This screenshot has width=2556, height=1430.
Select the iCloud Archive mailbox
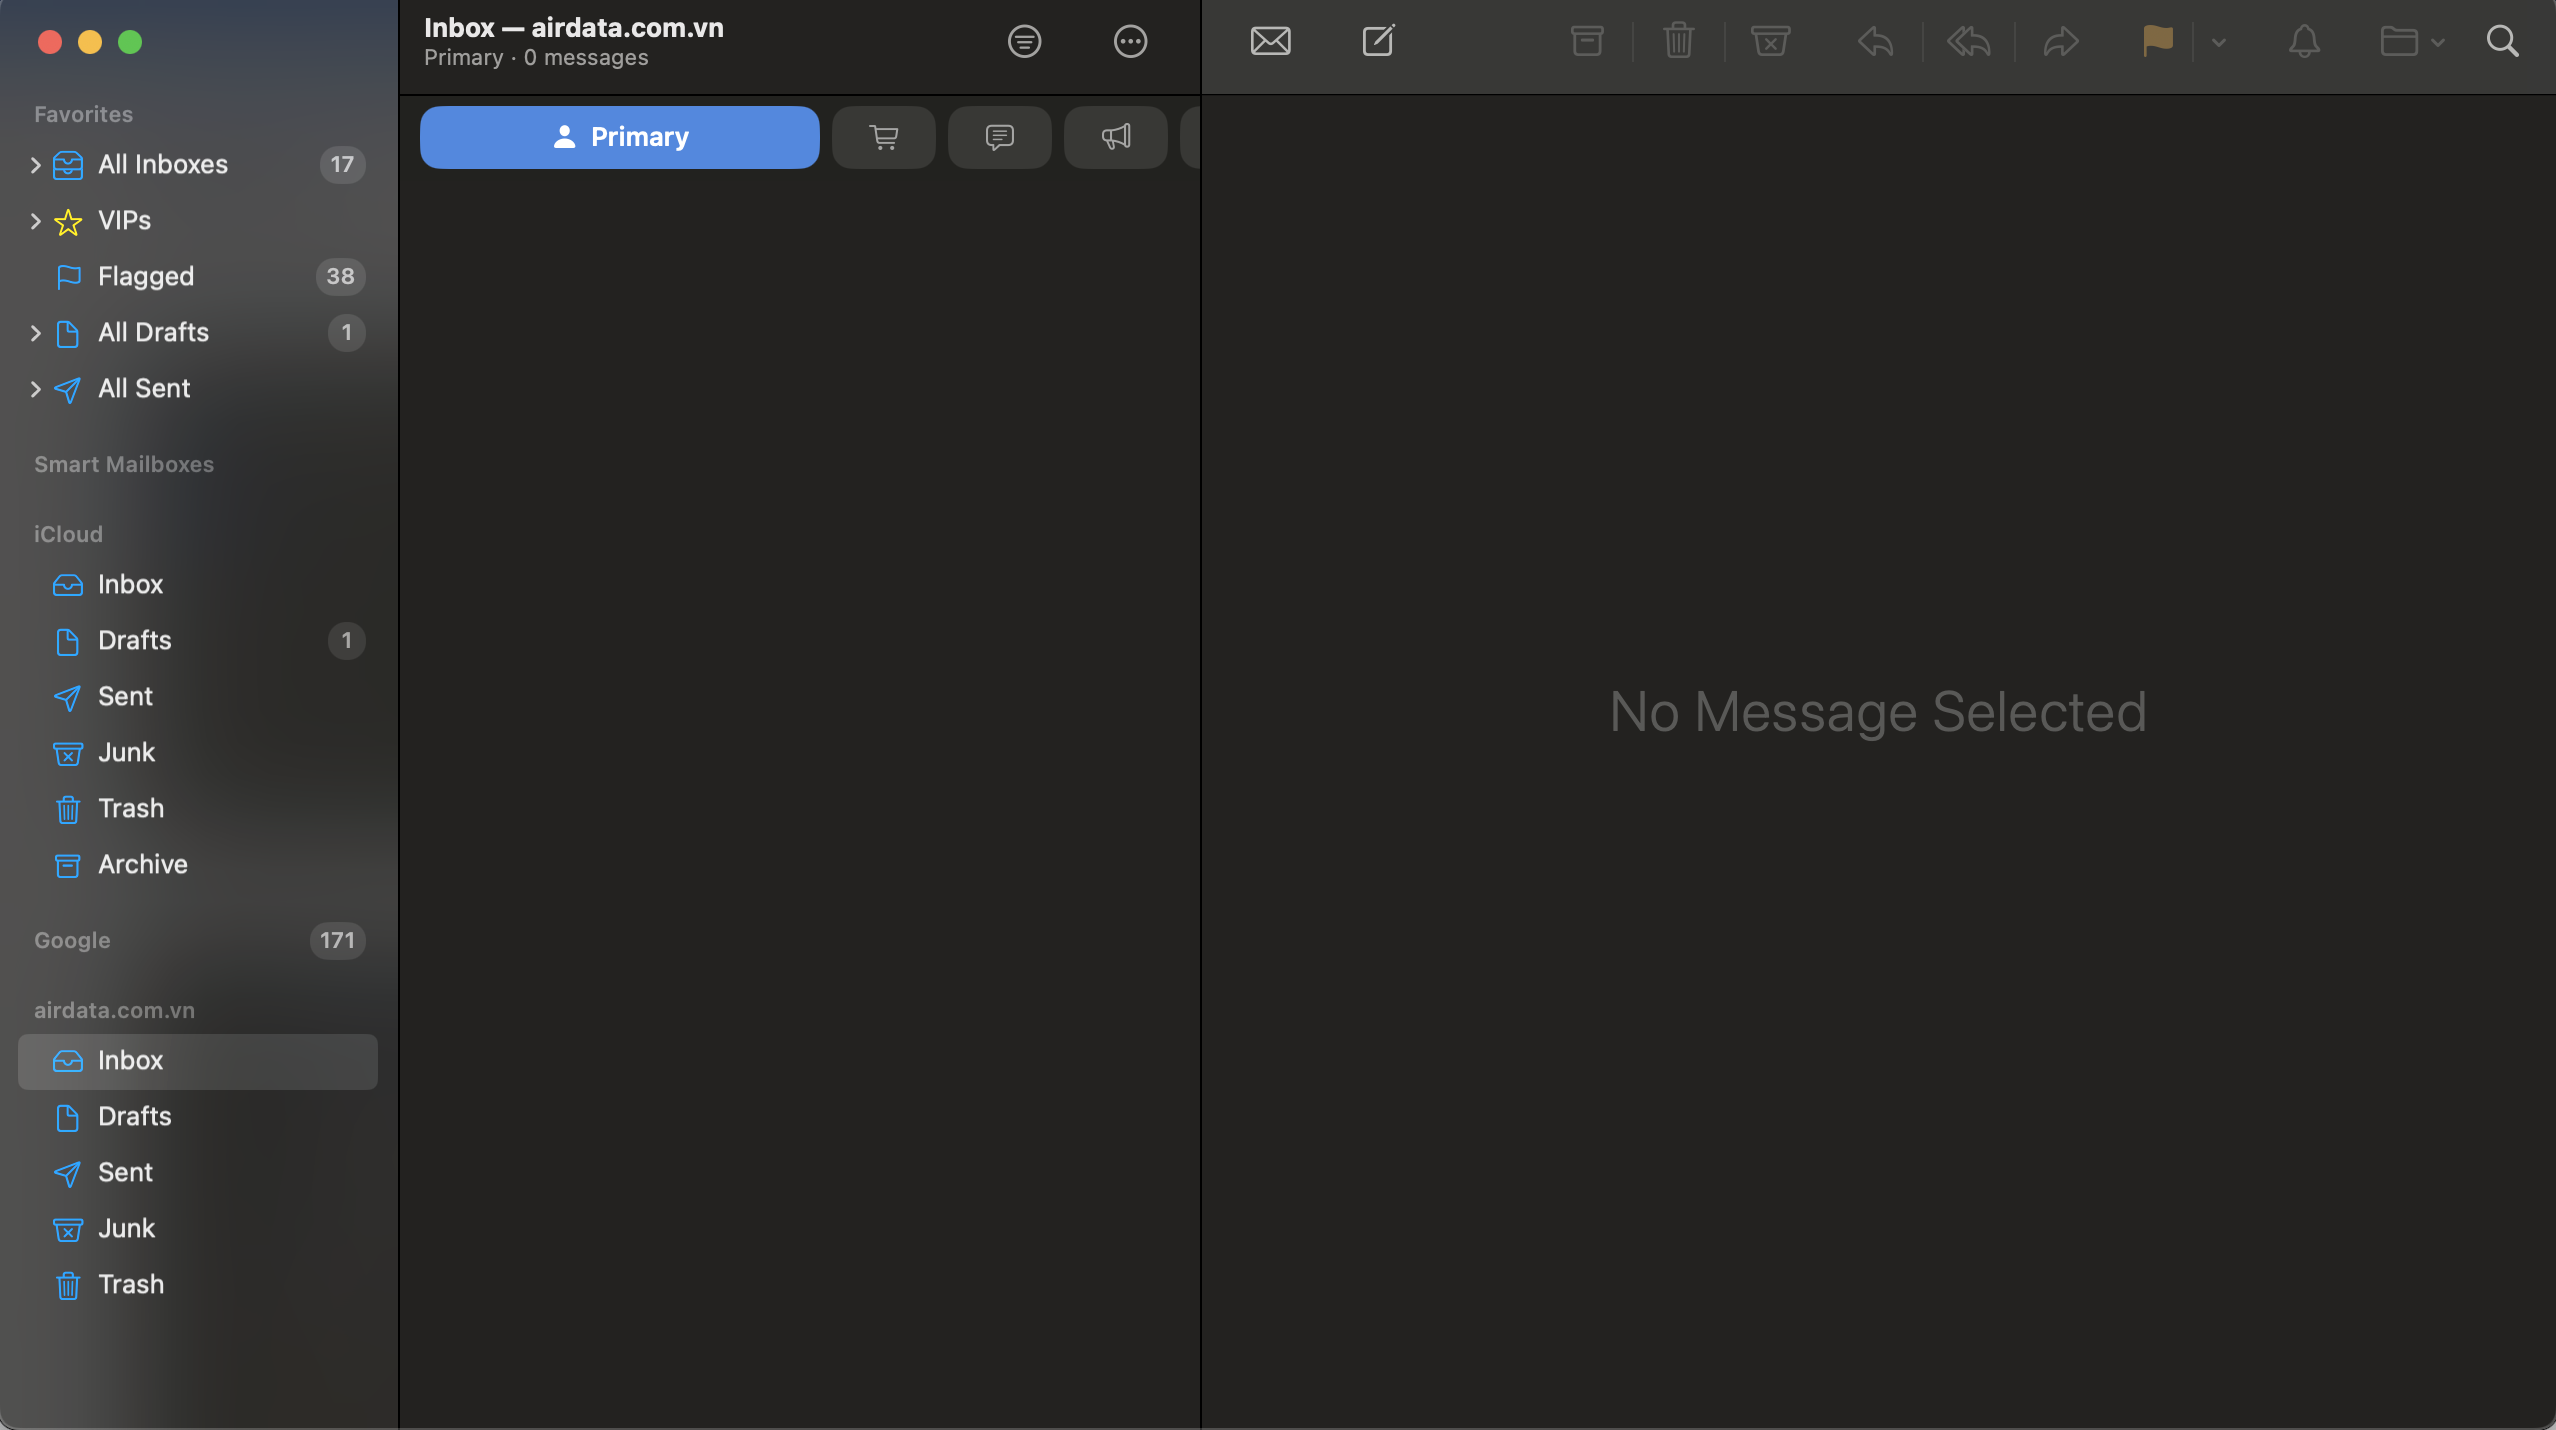coord(142,864)
